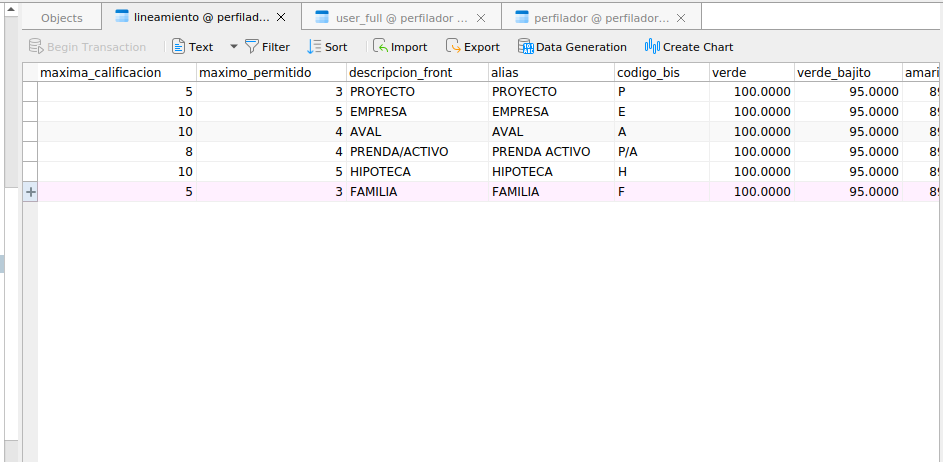Close the lineamiento tab

(x=281, y=18)
